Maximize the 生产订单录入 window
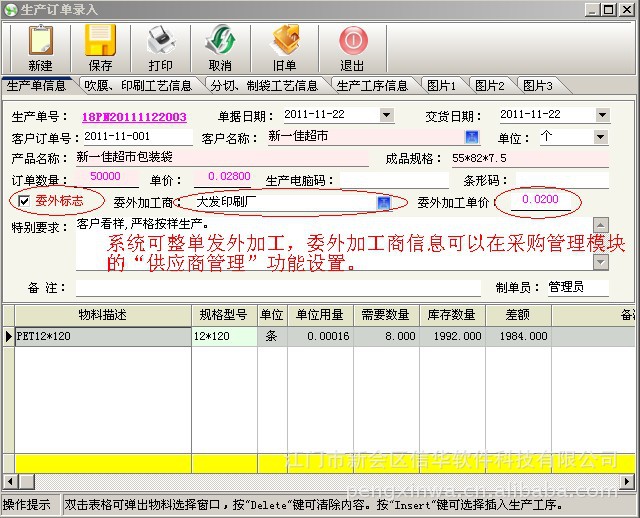Screen dimensions: 640x518 coord(609,9)
